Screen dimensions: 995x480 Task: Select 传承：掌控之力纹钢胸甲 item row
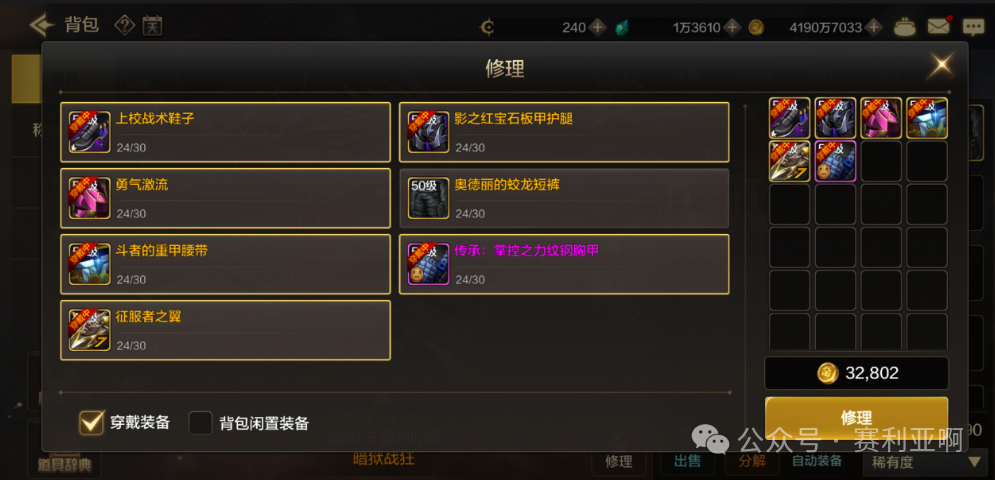564,264
